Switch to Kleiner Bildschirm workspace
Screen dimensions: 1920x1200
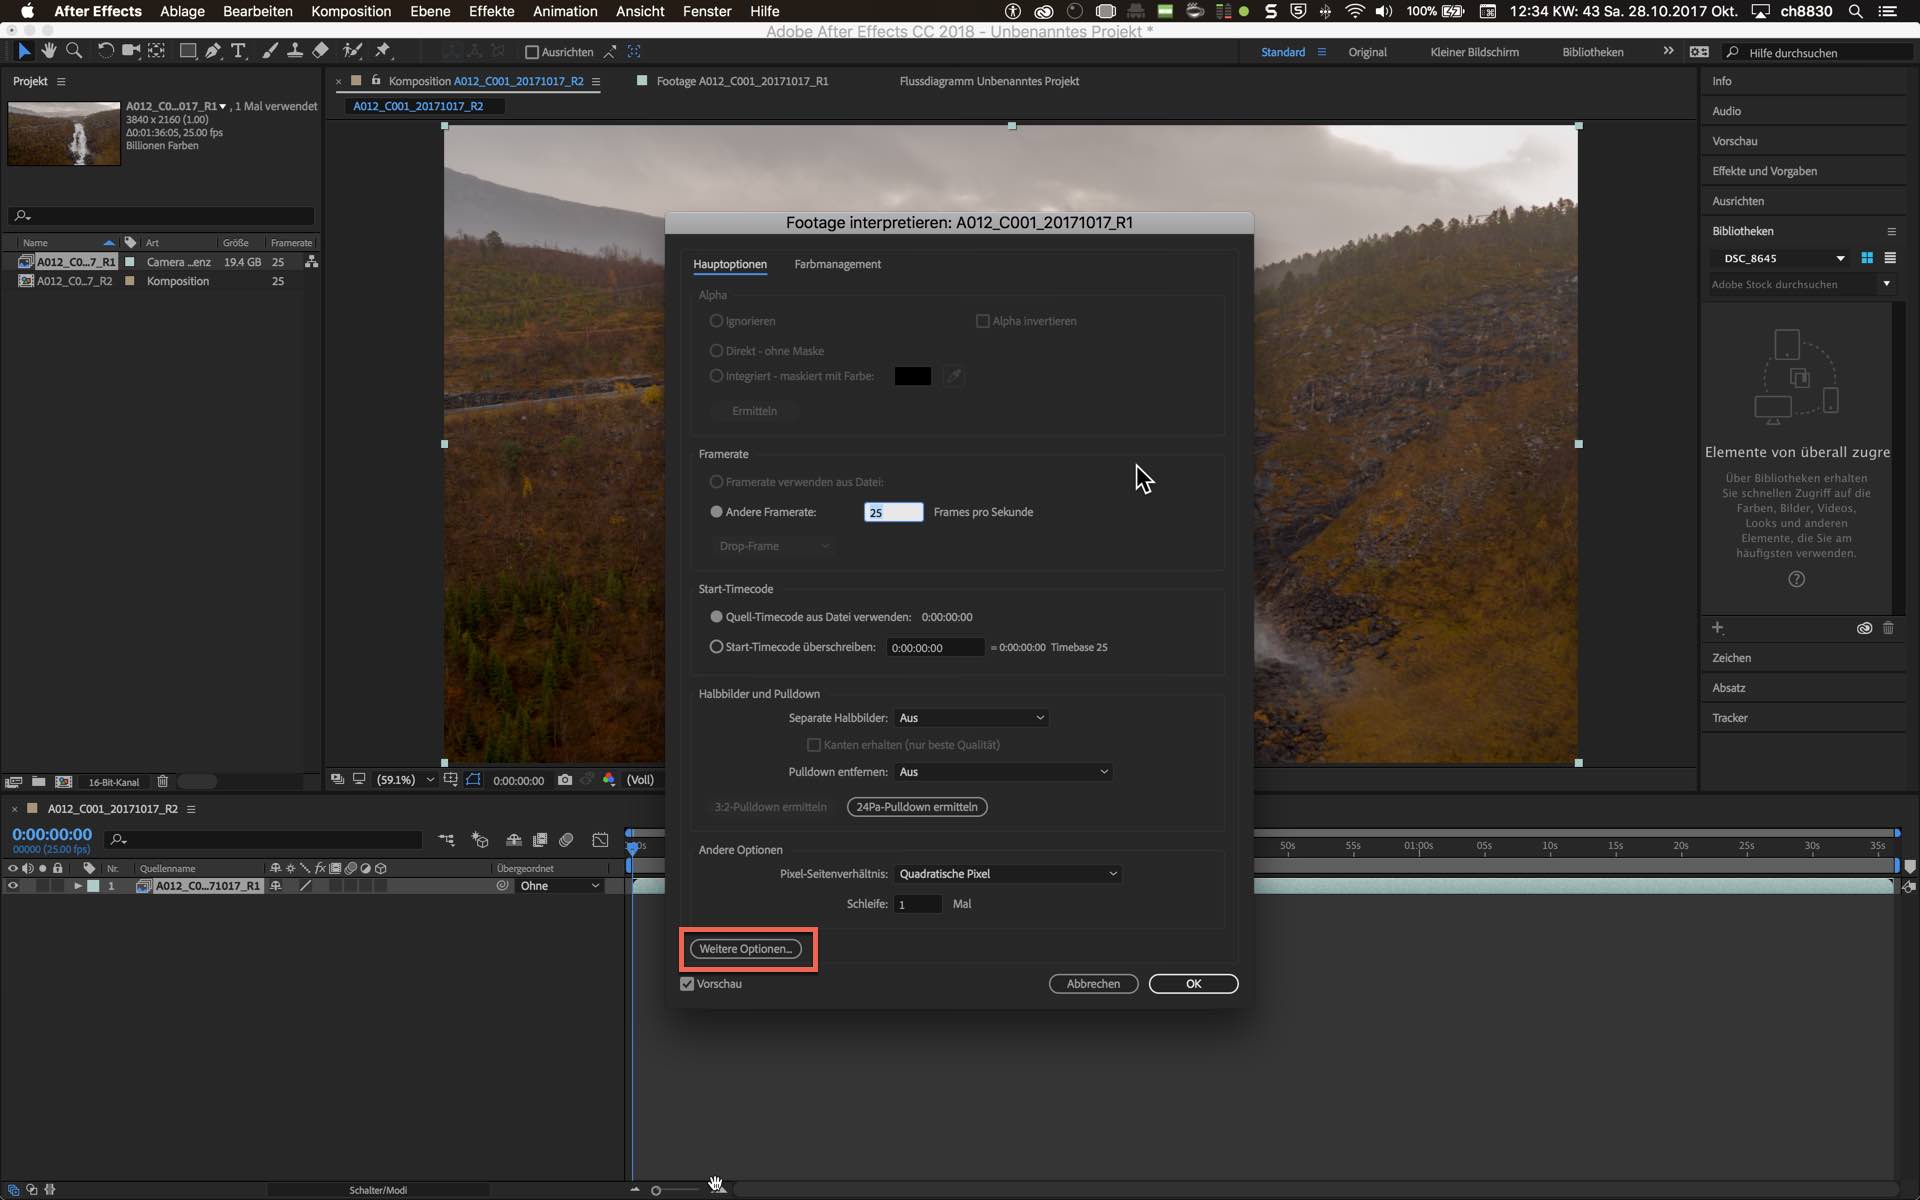[x=1474, y=52]
